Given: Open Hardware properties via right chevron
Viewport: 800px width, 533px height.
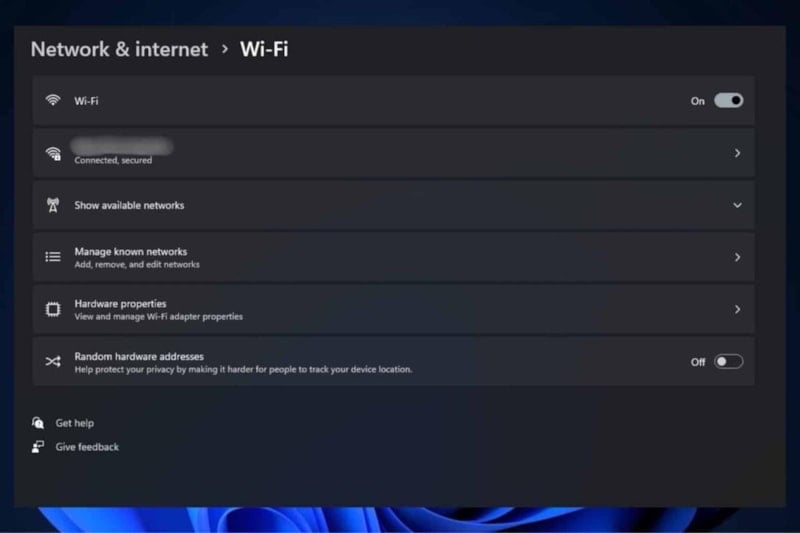Looking at the screenshot, I should (737, 309).
